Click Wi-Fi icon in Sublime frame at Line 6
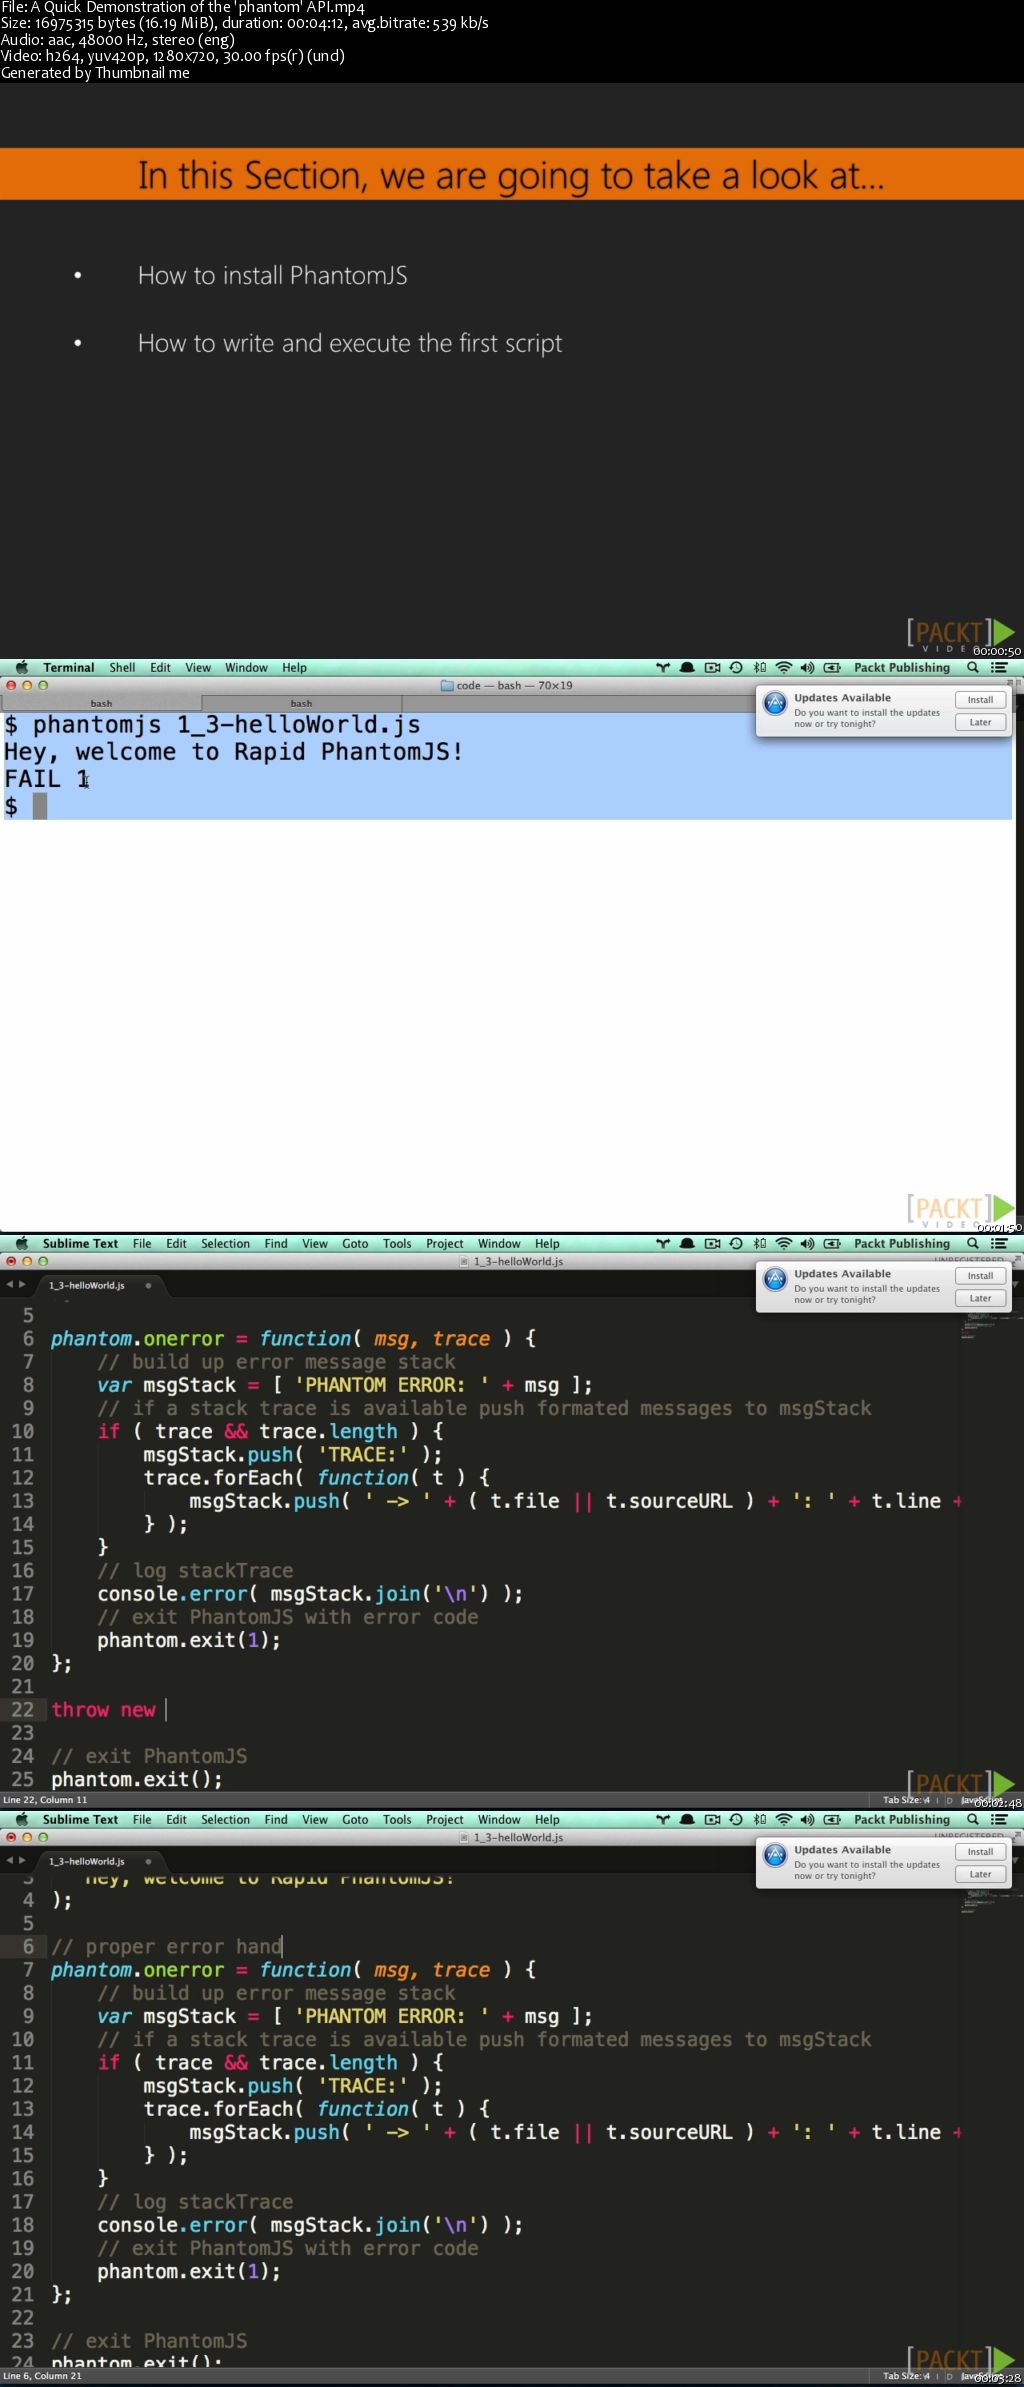 (x=784, y=1819)
